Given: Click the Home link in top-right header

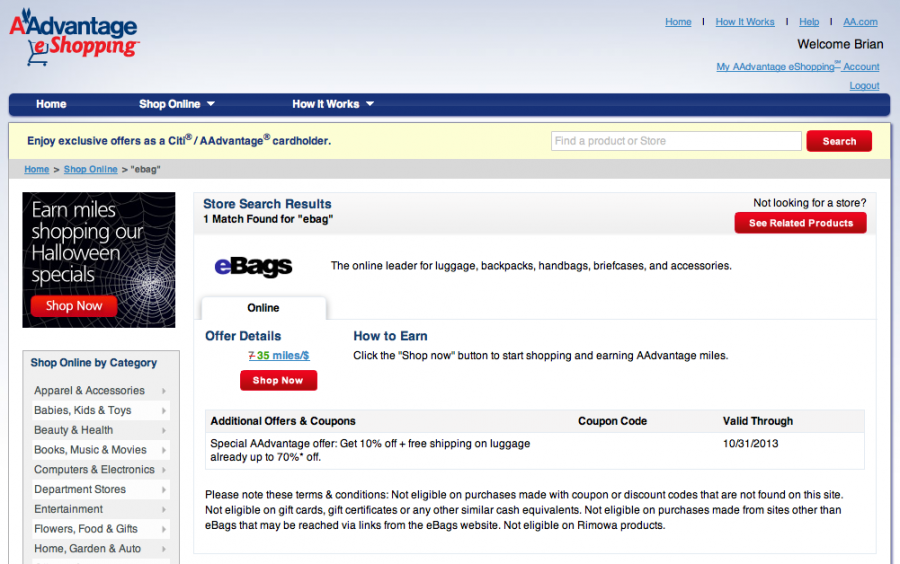Looking at the screenshot, I should click(x=678, y=22).
